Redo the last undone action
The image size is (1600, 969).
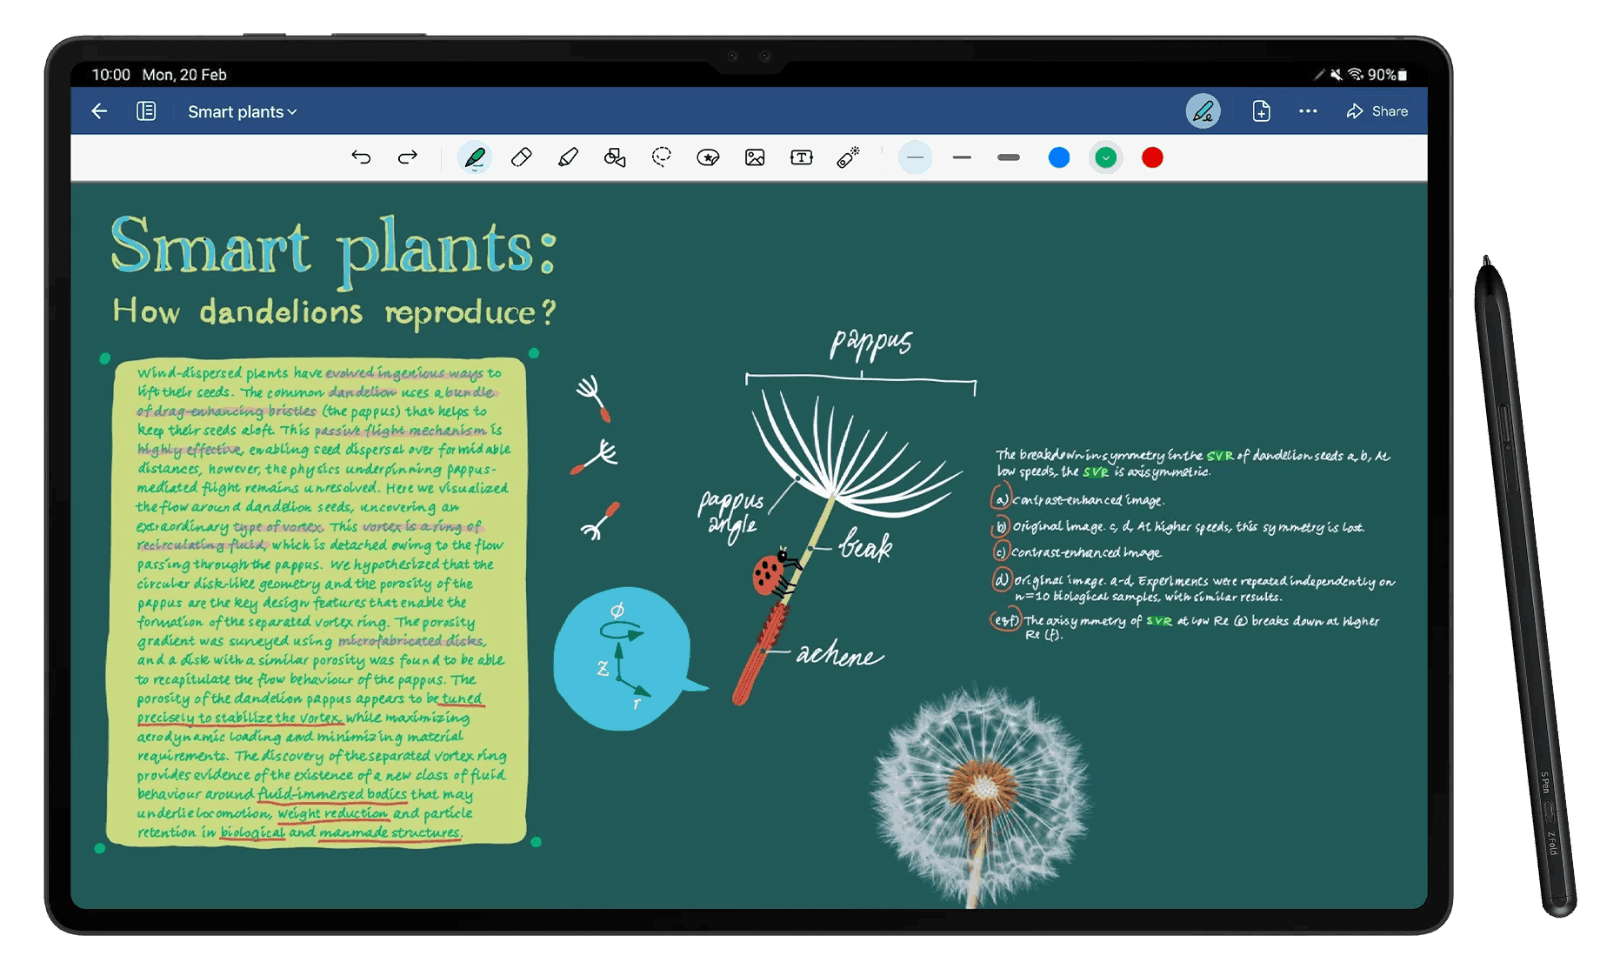click(407, 157)
